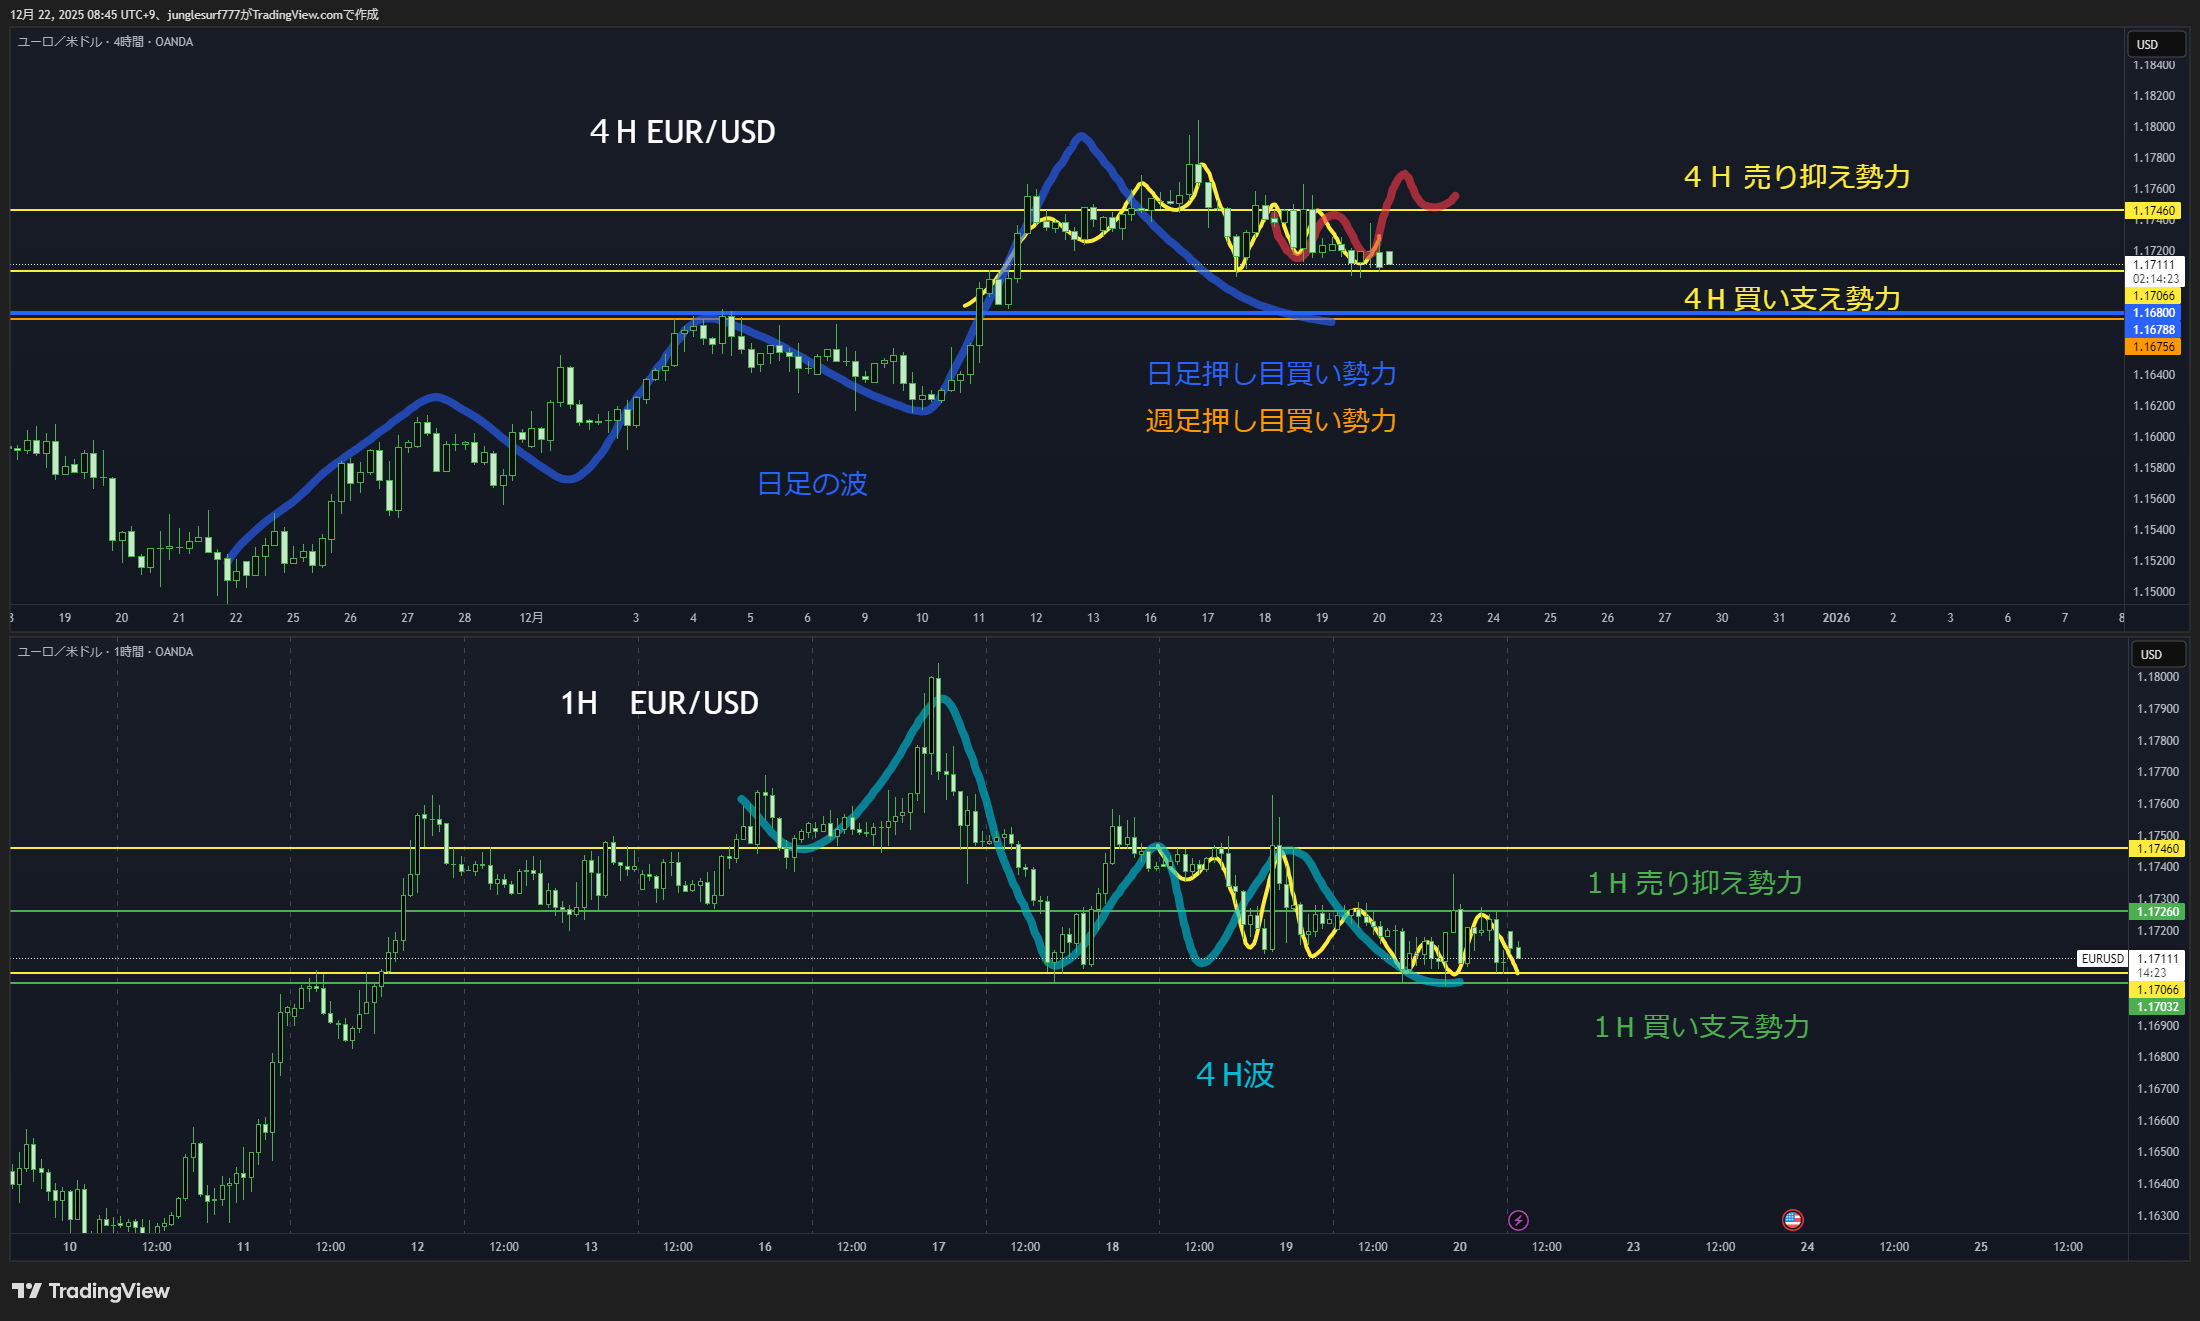Screen dimensions: 2200x1321
Task: Click the US flag economic event icon
Action: [1792, 1219]
